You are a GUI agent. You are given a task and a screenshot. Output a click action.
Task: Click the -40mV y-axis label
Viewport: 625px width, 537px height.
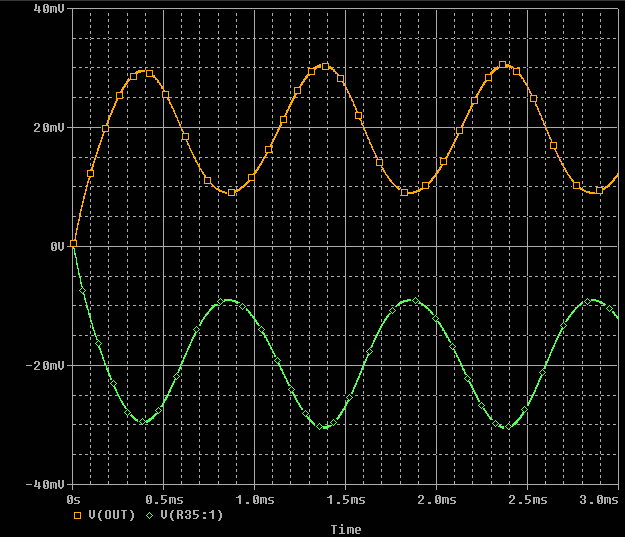pos(45,484)
